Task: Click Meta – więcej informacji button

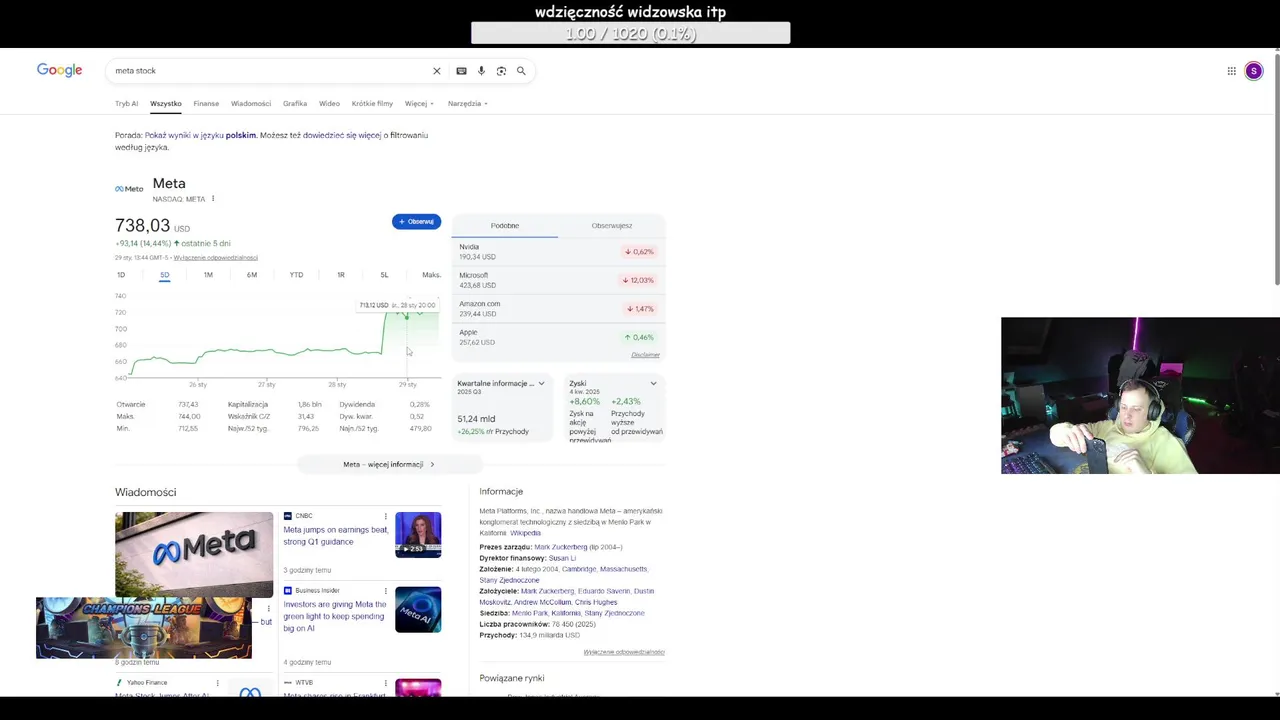Action: pyautogui.click(x=389, y=464)
